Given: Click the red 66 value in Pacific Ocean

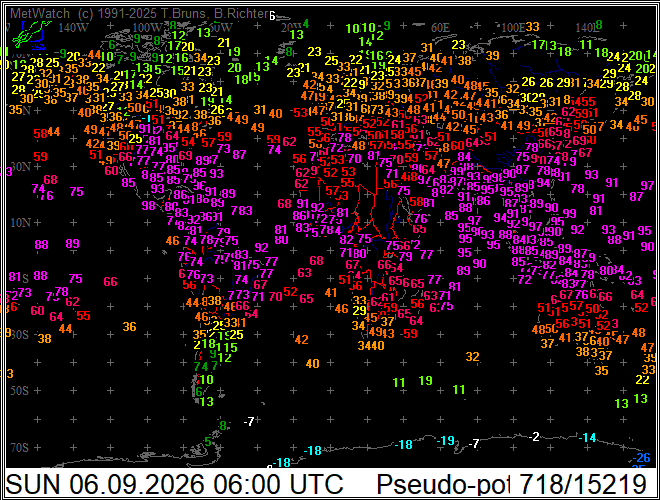Looking at the screenshot, I should [110, 281].
